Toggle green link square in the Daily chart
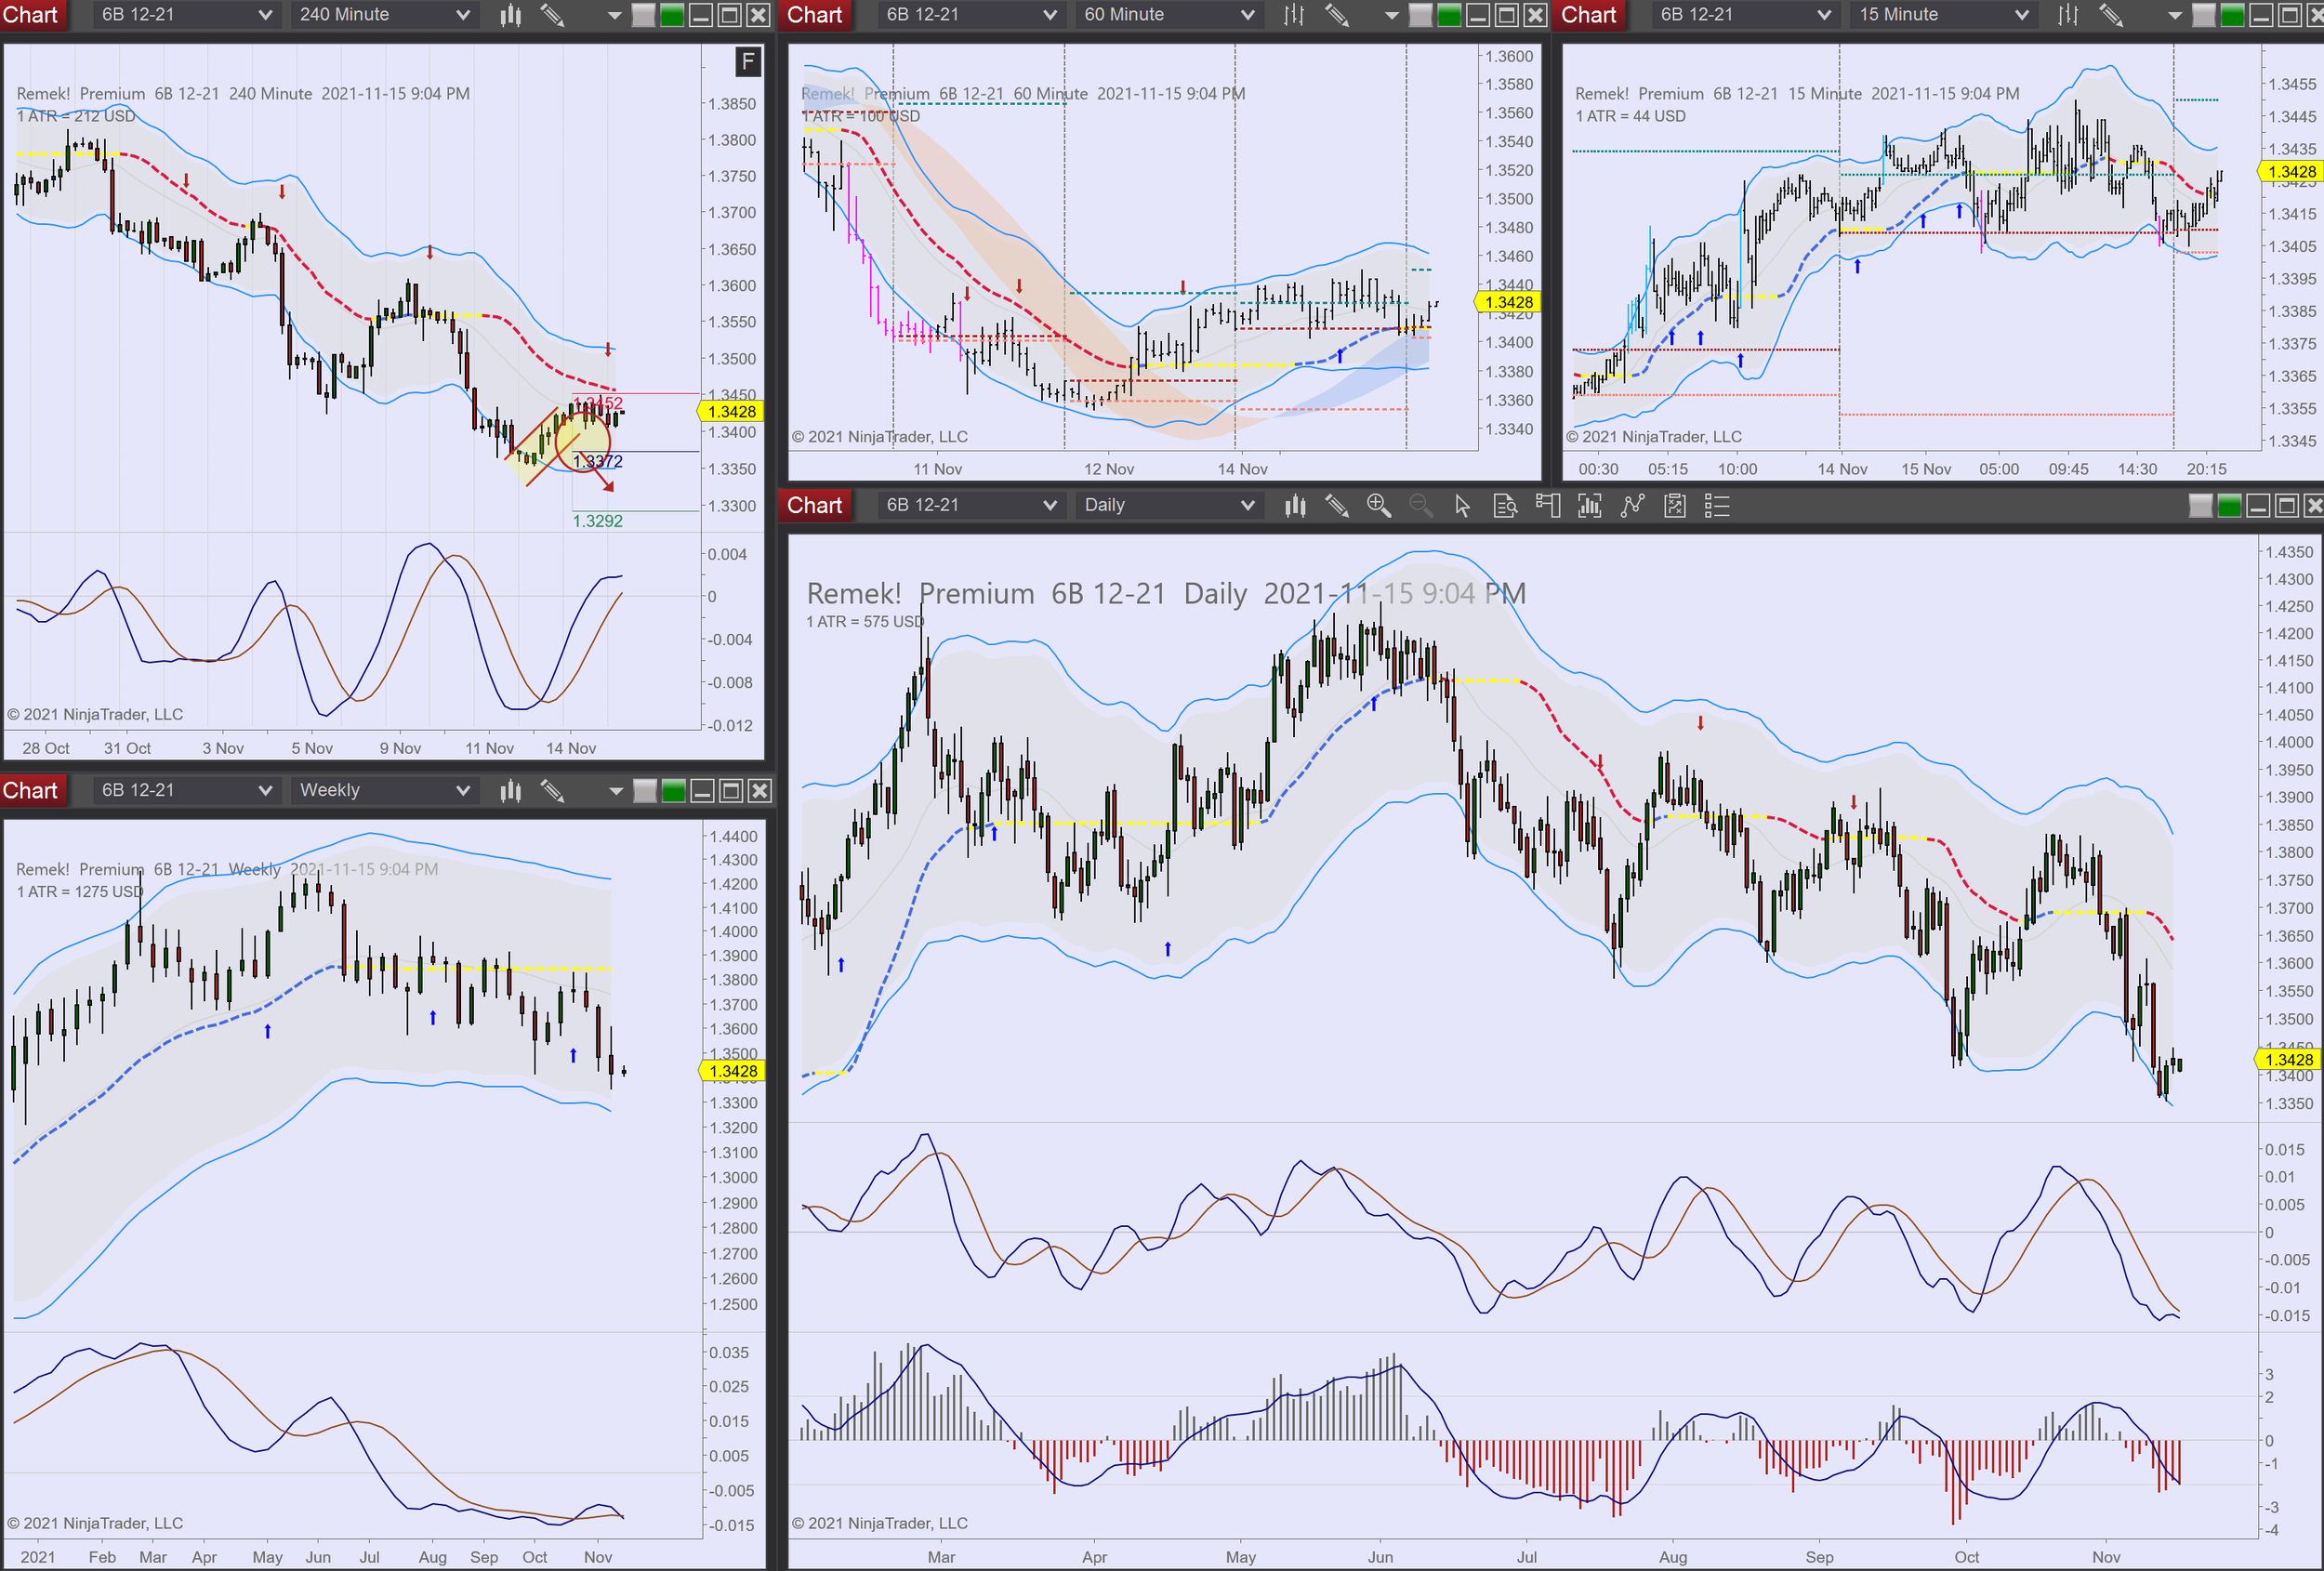This screenshot has height=1571, width=2324. pos(2229,506)
